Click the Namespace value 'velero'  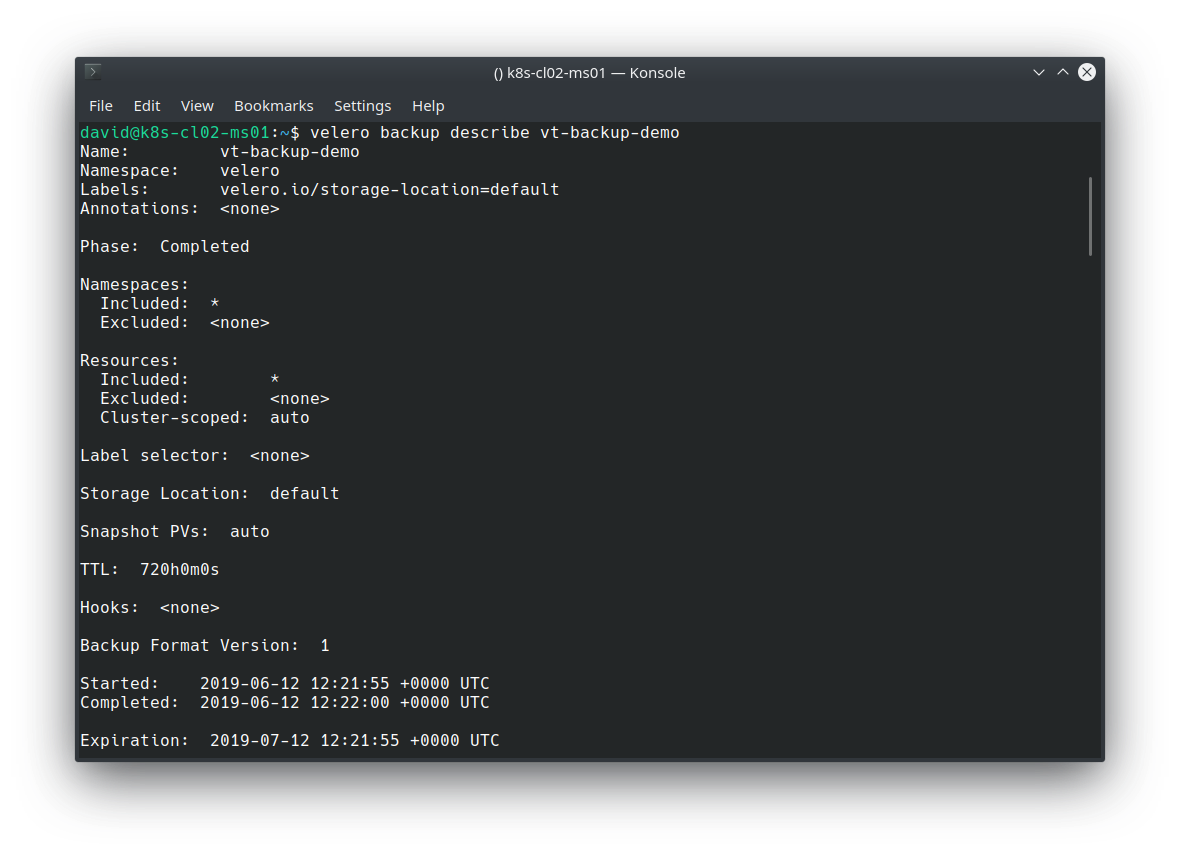(x=250, y=171)
